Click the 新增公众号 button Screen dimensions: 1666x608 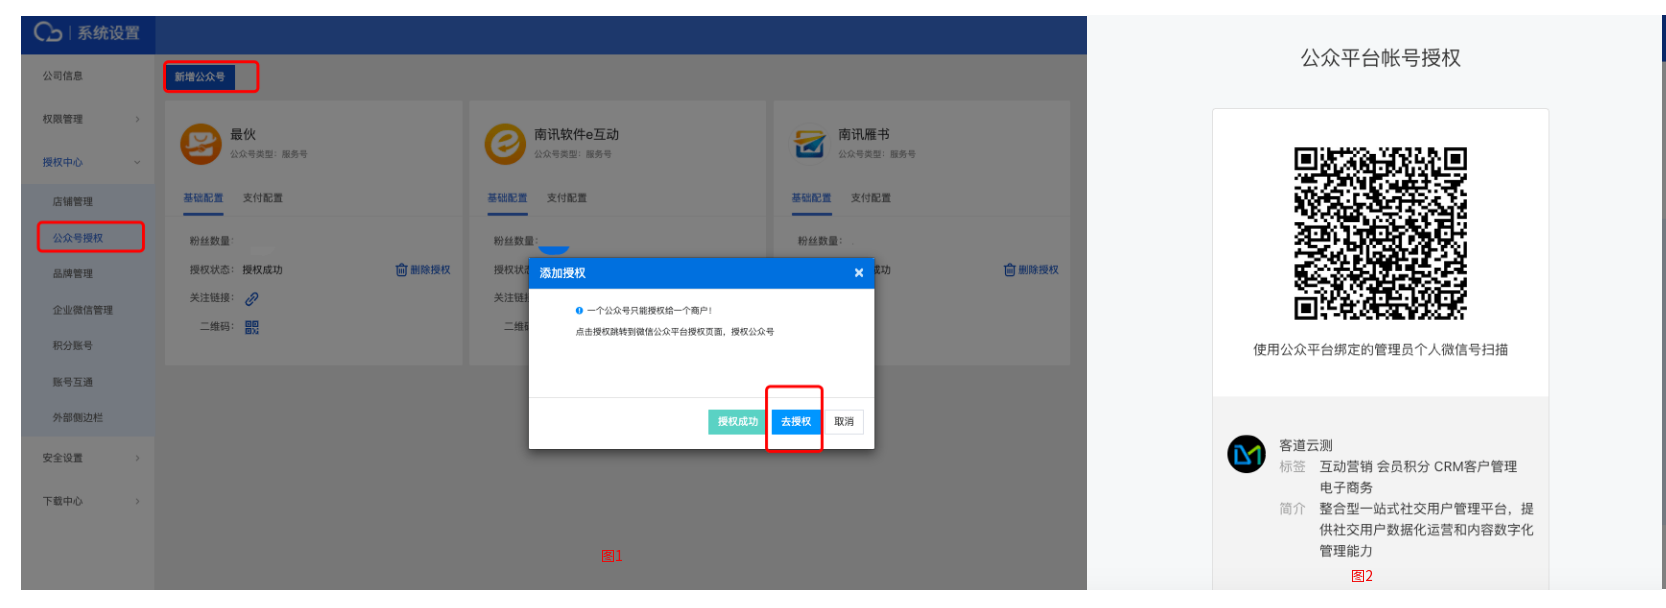pyautogui.click(x=200, y=77)
